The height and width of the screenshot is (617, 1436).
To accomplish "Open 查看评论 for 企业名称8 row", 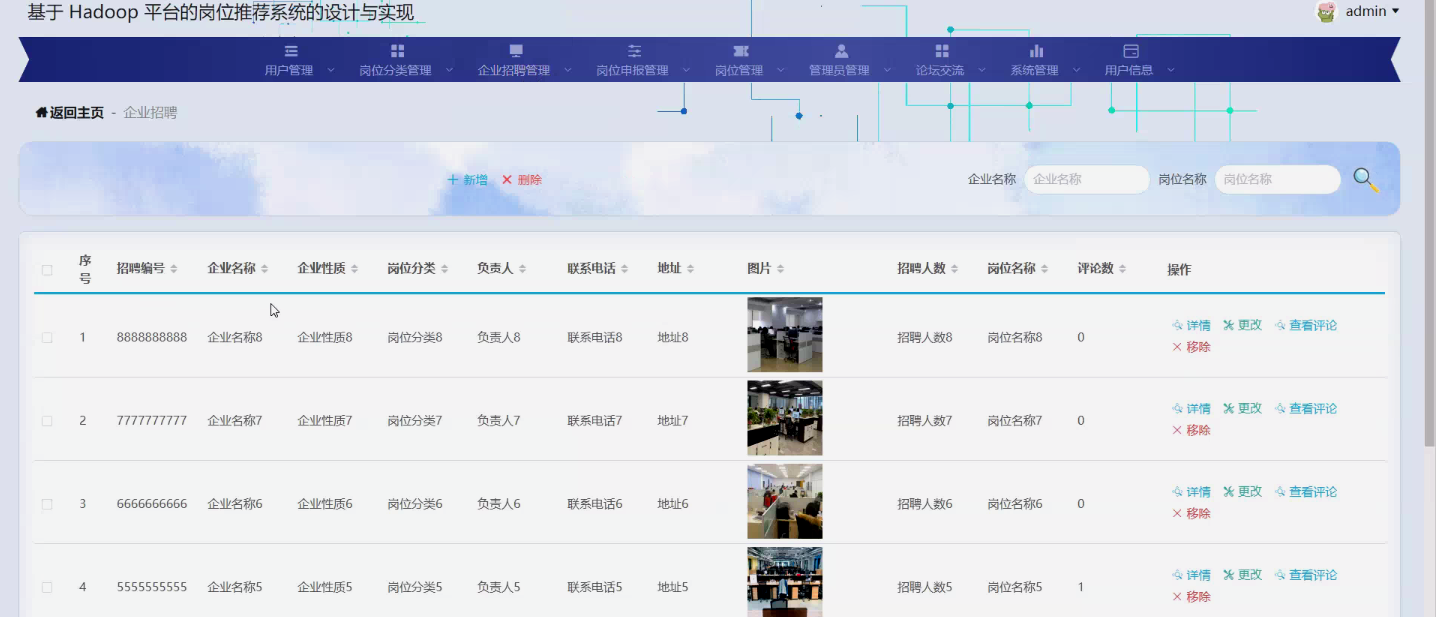I will (1312, 325).
